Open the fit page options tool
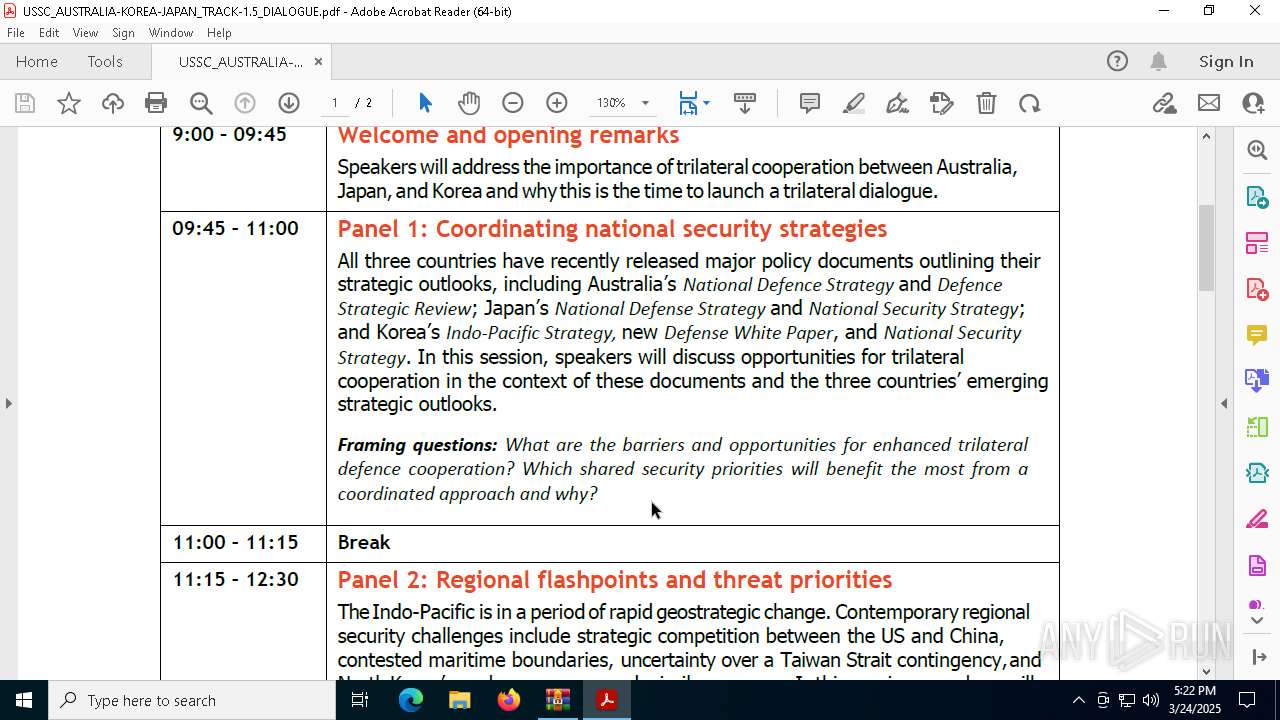Viewport: 1280px width, 720px height. click(x=688, y=103)
